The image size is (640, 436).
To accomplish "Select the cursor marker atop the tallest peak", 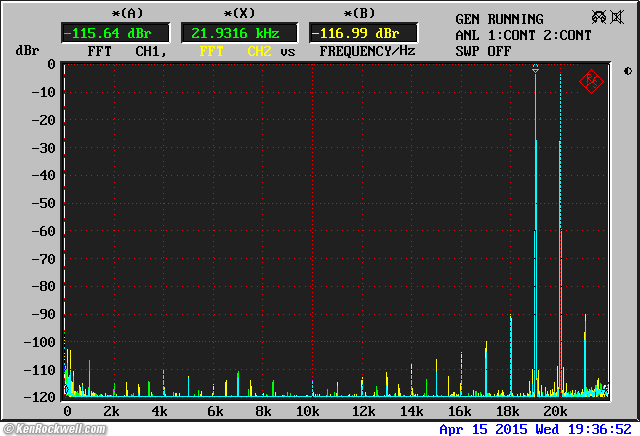I will click(536, 69).
